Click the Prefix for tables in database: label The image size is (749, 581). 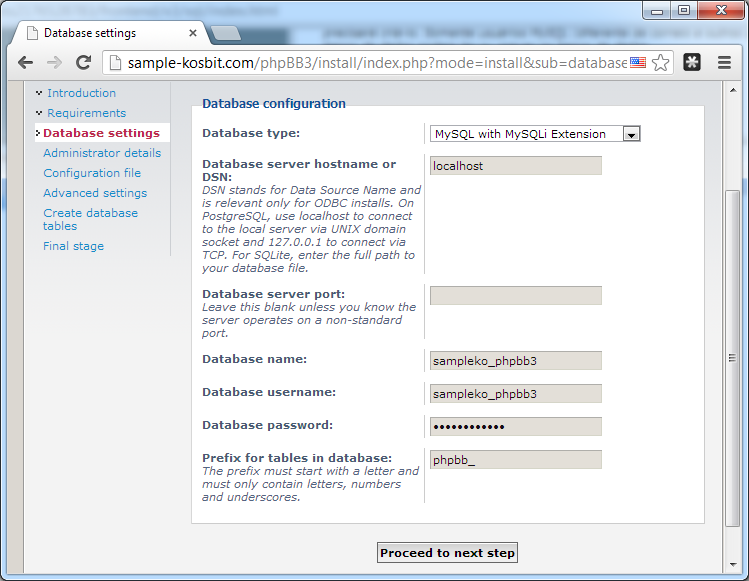297,458
